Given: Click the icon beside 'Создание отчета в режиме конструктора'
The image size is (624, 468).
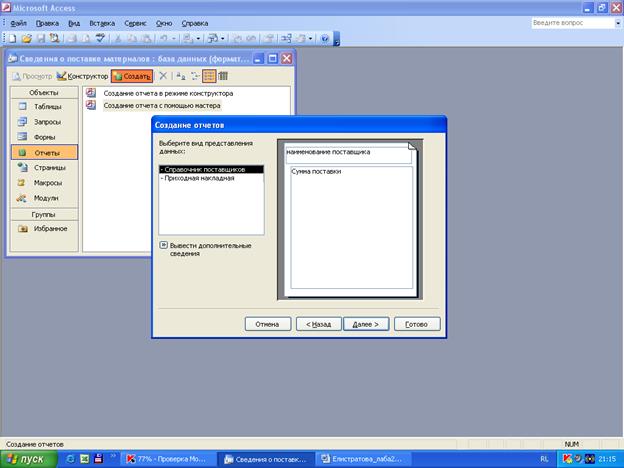Looking at the screenshot, I should pos(91,93).
